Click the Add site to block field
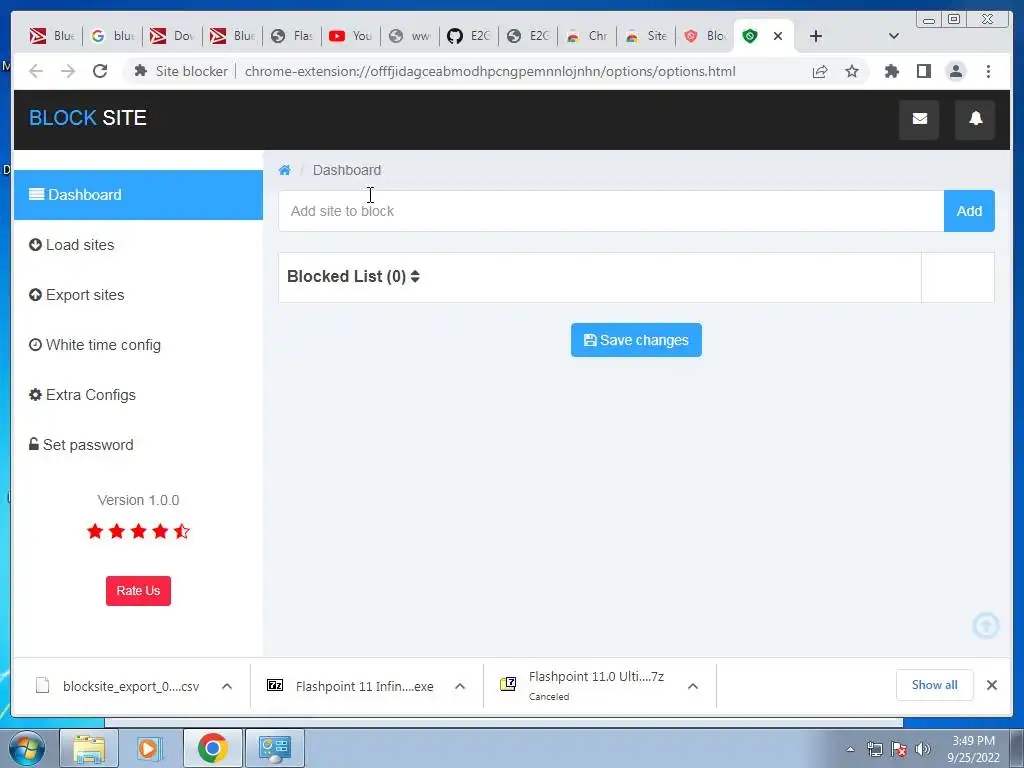Screen dimensions: 1024x768 coord(611,211)
